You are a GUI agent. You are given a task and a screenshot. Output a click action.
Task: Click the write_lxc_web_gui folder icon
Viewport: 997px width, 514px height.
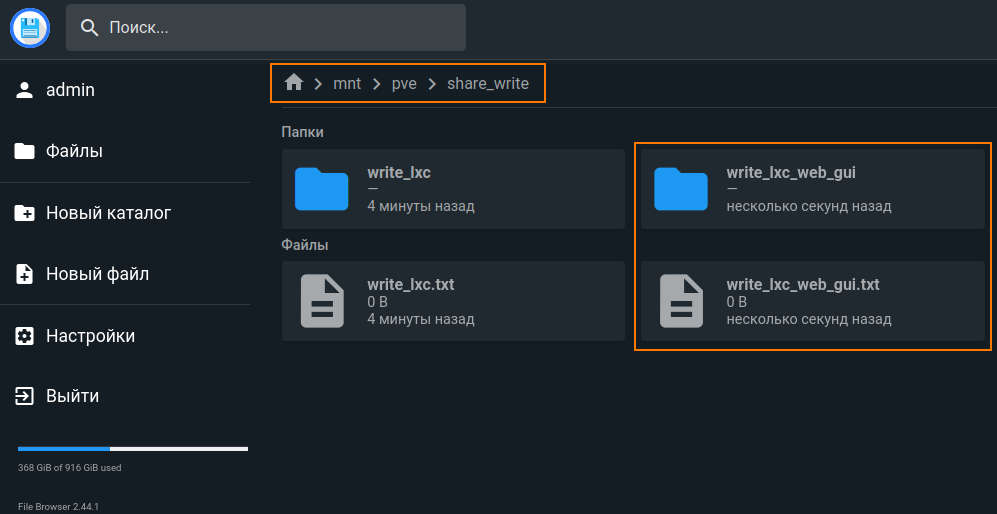click(x=680, y=189)
